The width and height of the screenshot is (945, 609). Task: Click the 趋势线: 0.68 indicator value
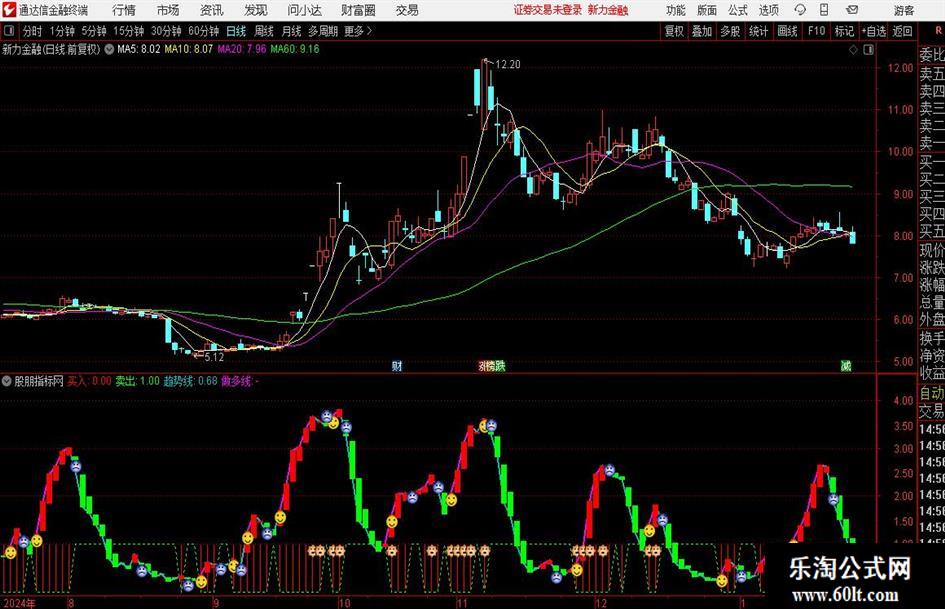pos(190,381)
